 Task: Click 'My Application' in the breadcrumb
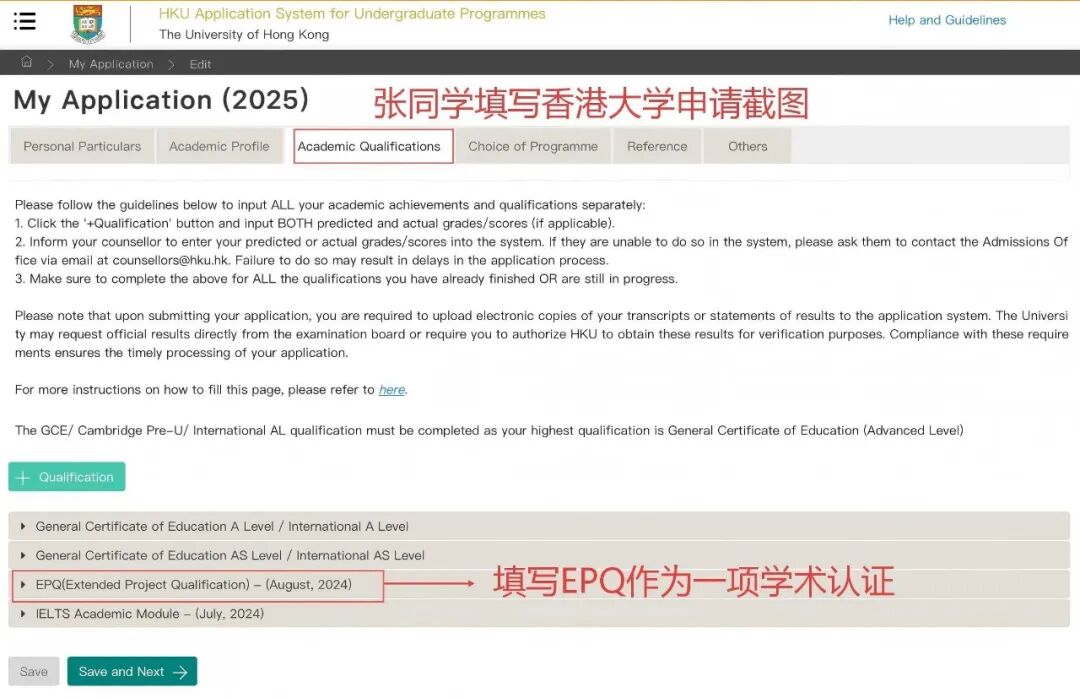pyautogui.click(x=111, y=64)
